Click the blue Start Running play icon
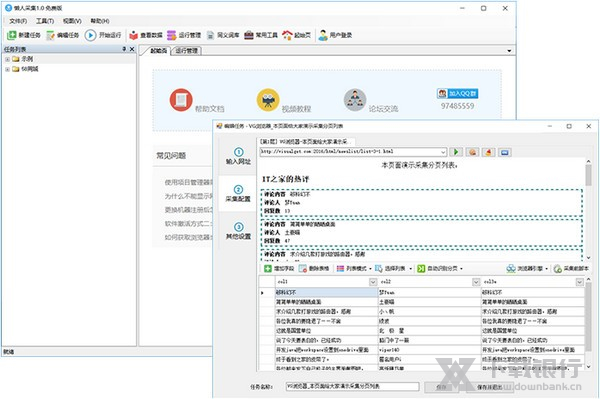The width and height of the screenshot is (600, 399). 90,35
